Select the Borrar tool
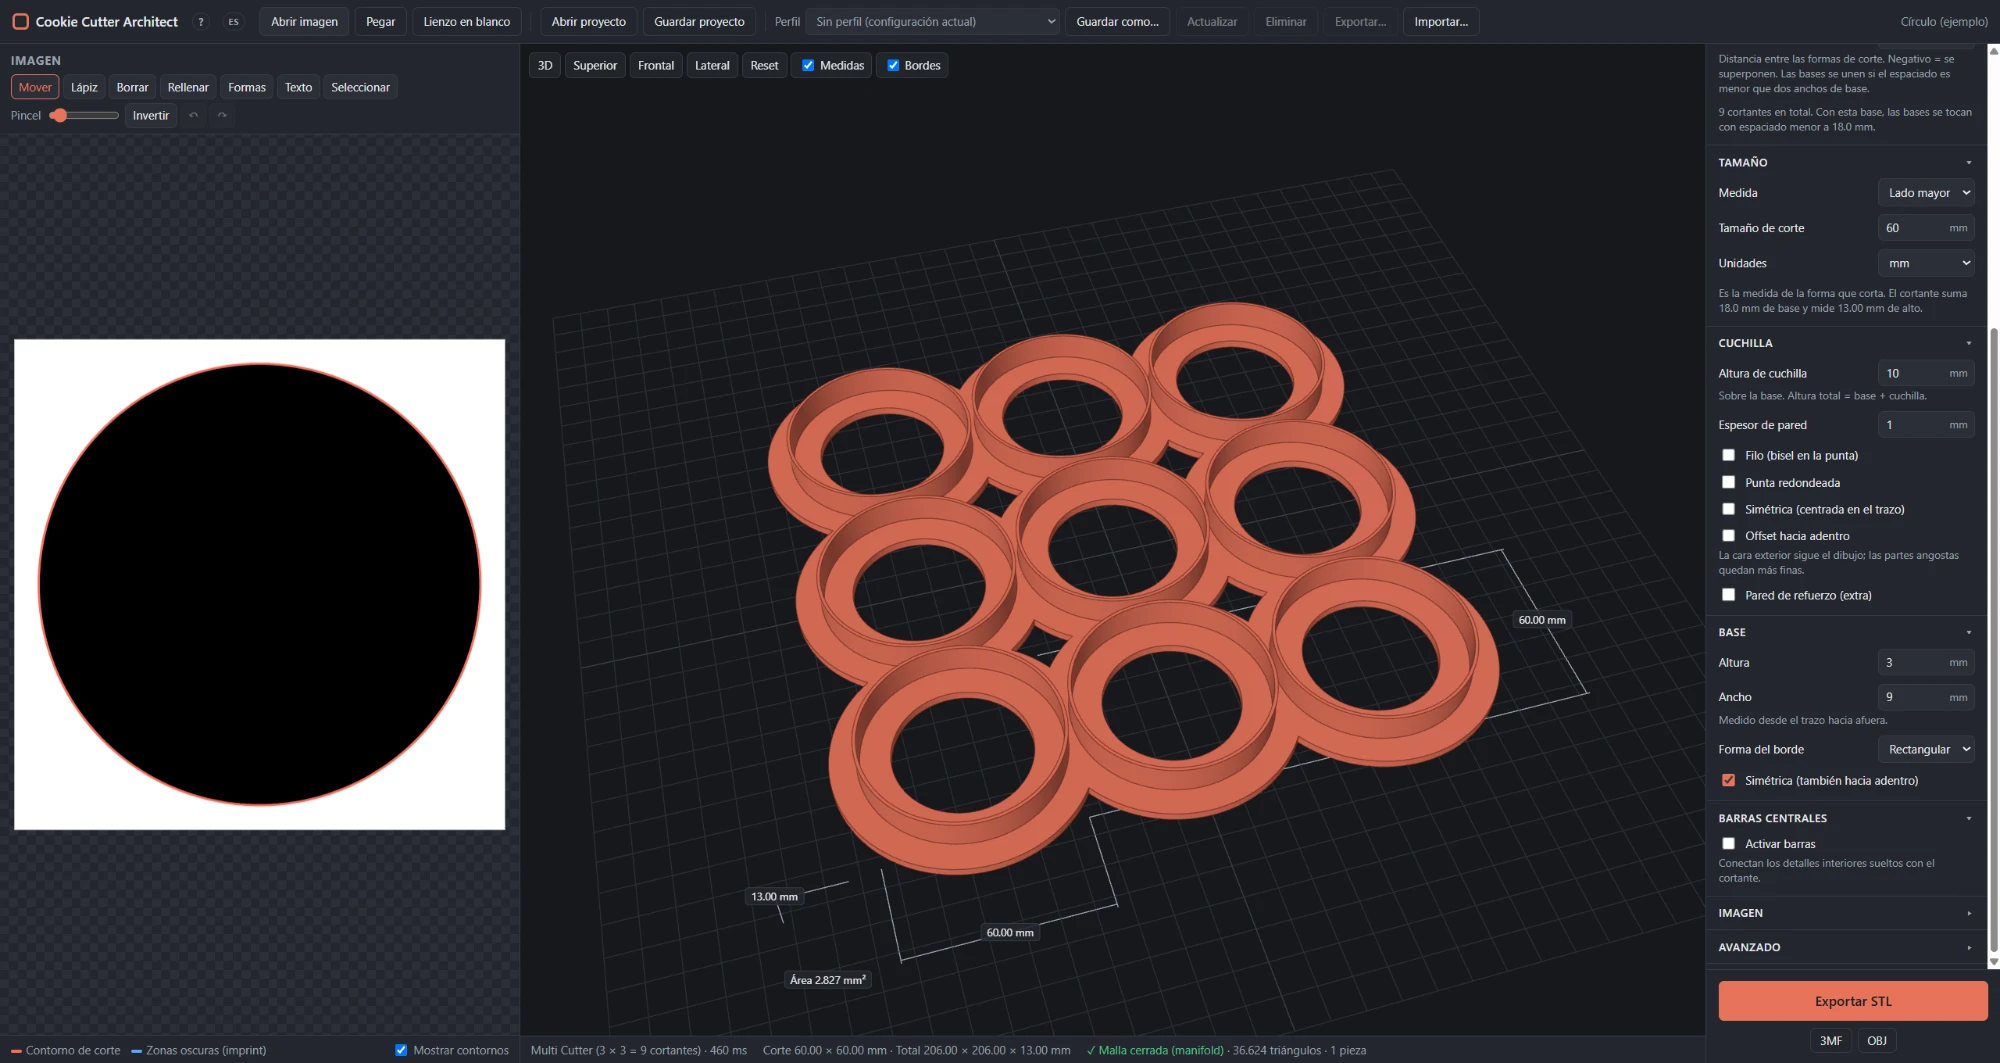 [x=132, y=88]
